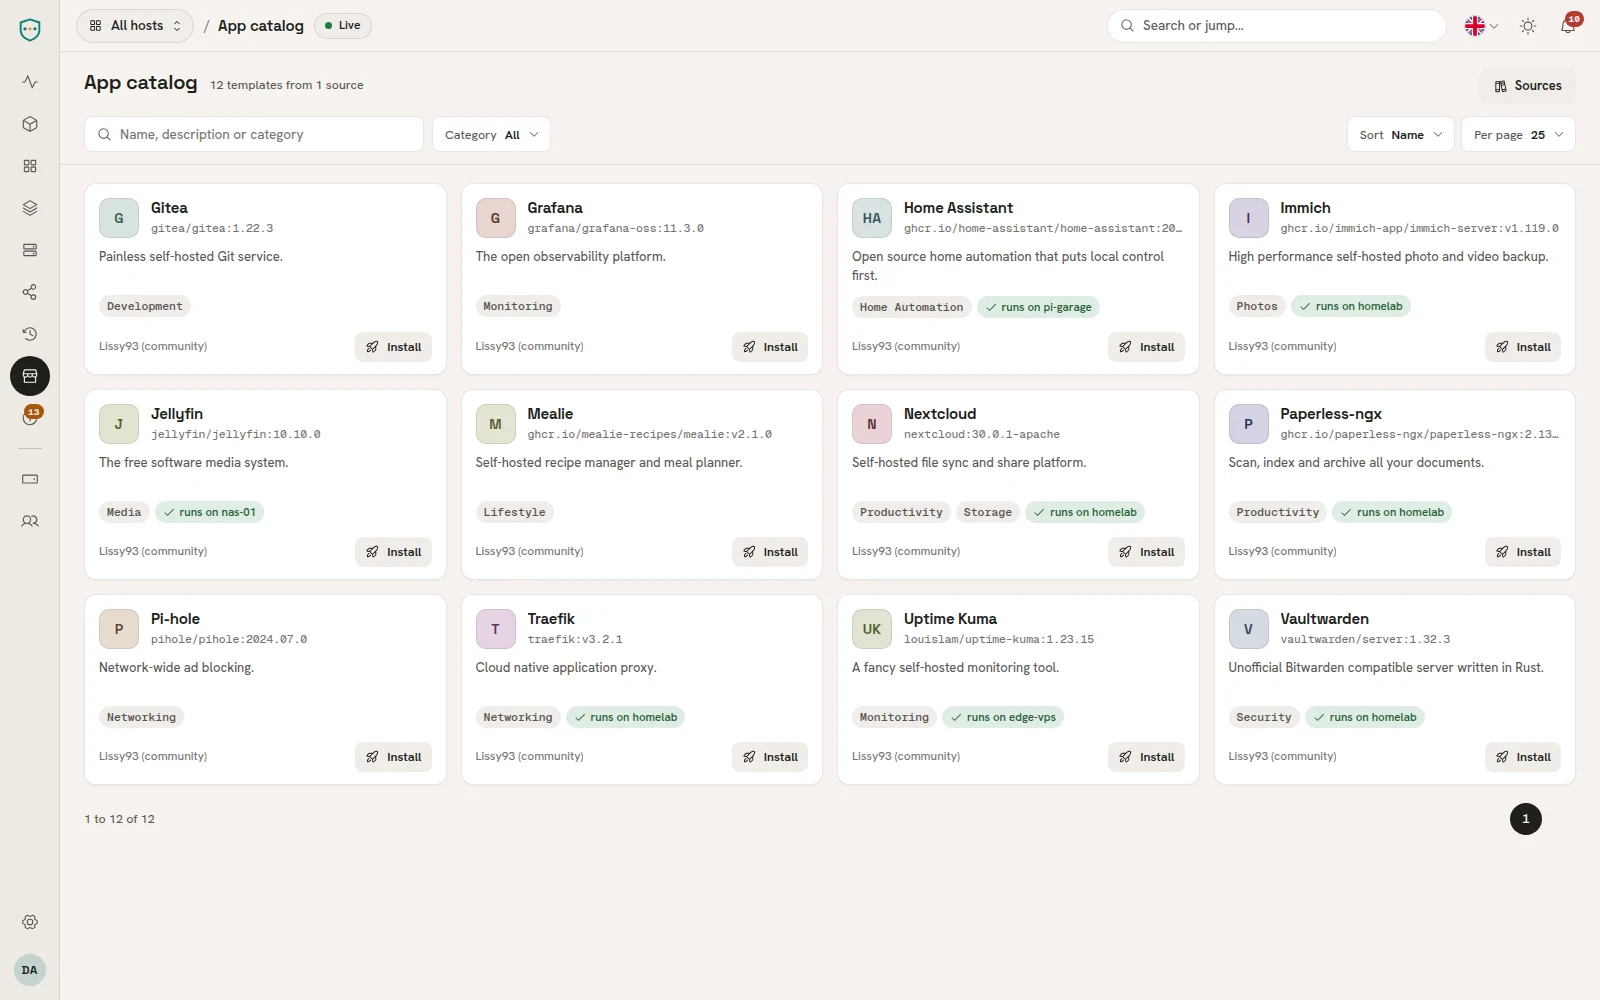Click the runs on edge-vps badge
The width and height of the screenshot is (1600, 1000).
pyautogui.click(x=1003, y=717)
